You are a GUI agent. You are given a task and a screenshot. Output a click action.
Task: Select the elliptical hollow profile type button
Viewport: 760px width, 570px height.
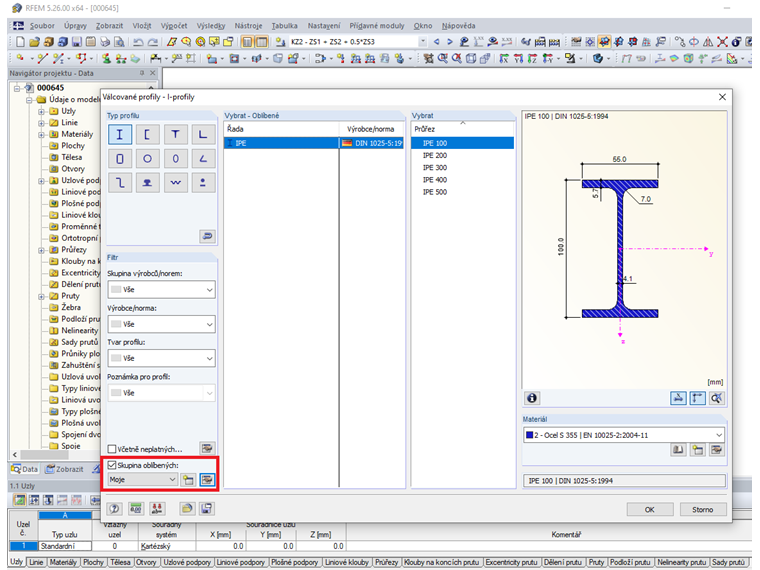(x=175, y=158)
